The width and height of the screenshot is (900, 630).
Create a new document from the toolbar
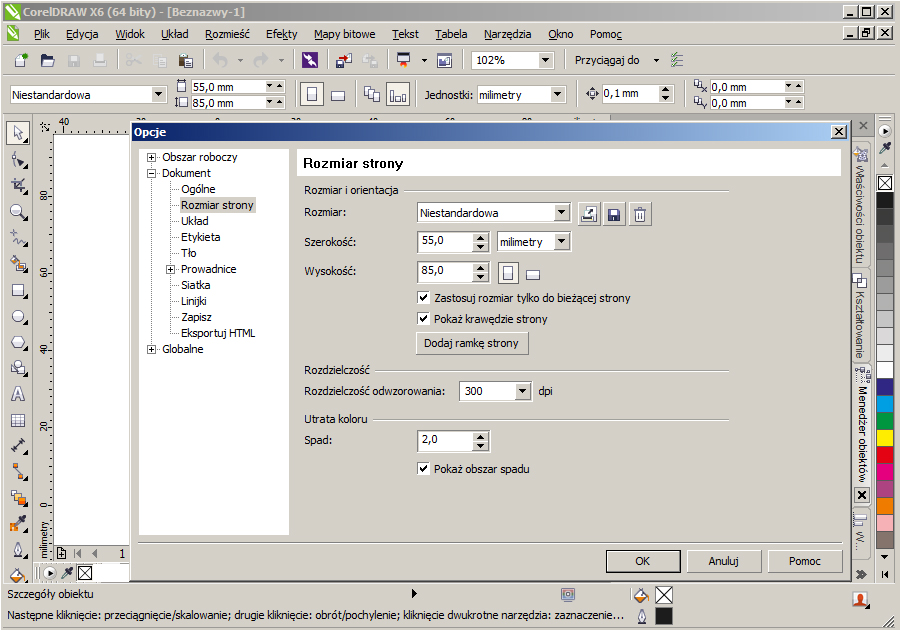tap(21, 60)
